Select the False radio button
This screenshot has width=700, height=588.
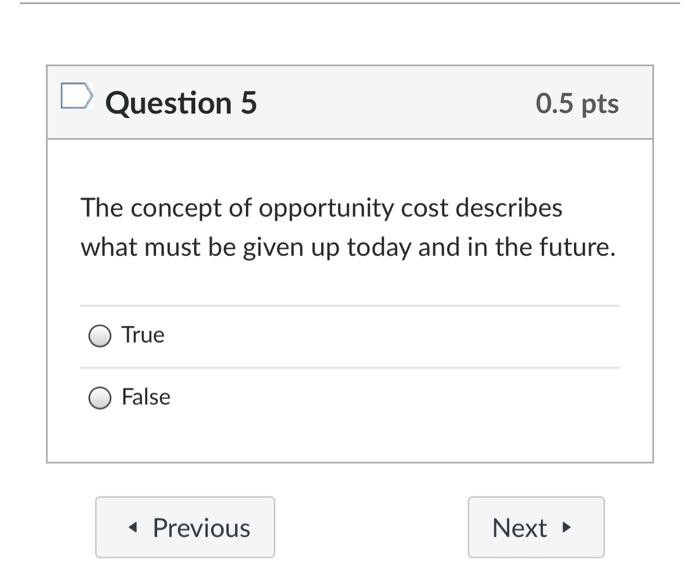click(100, 398)
